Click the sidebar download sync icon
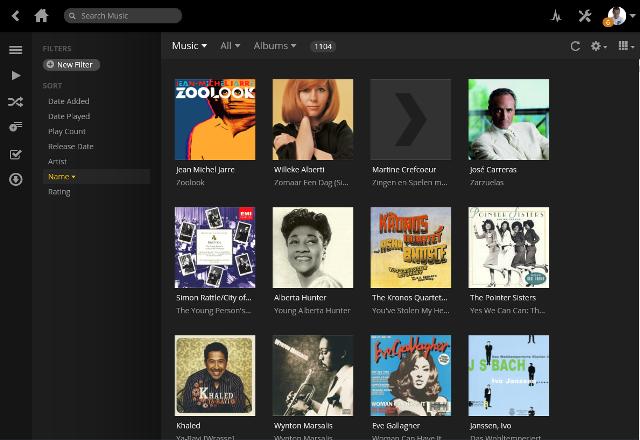This screenshot has height=440, width=640. tap(16, 179)
